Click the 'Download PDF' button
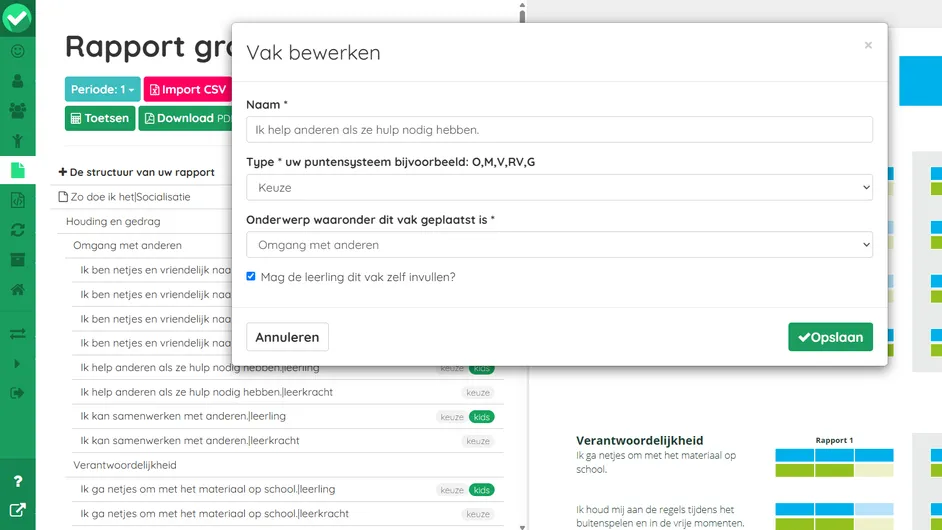This screenshot has height=530, width=942. pyautogui.click(x=186, y=118)
